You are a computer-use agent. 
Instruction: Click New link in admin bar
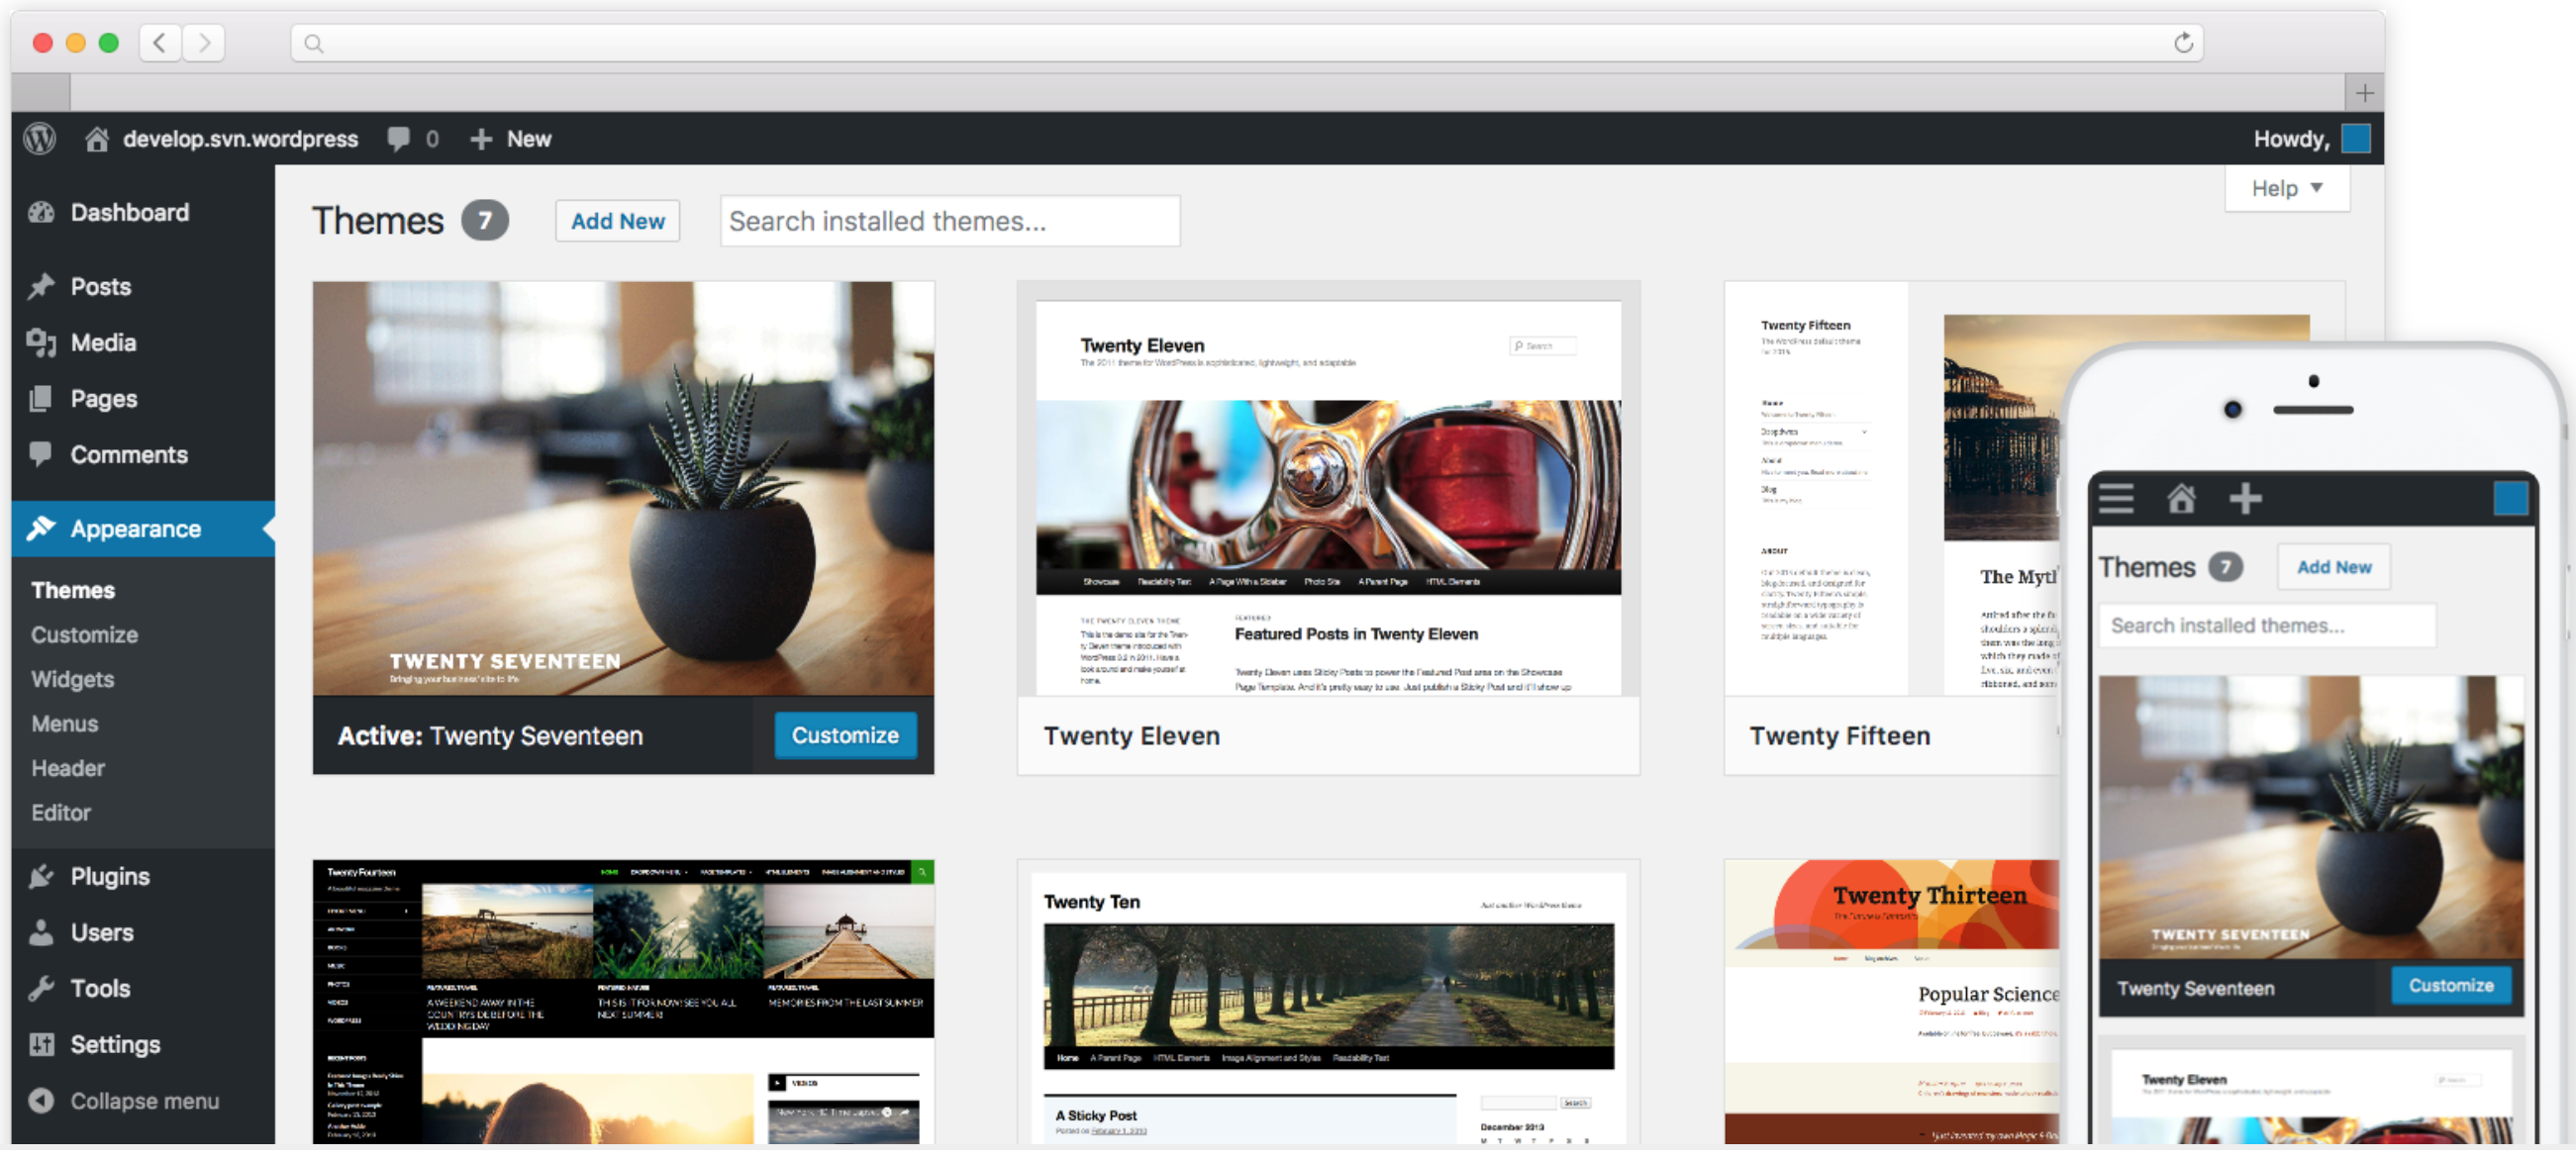[529, 140]
